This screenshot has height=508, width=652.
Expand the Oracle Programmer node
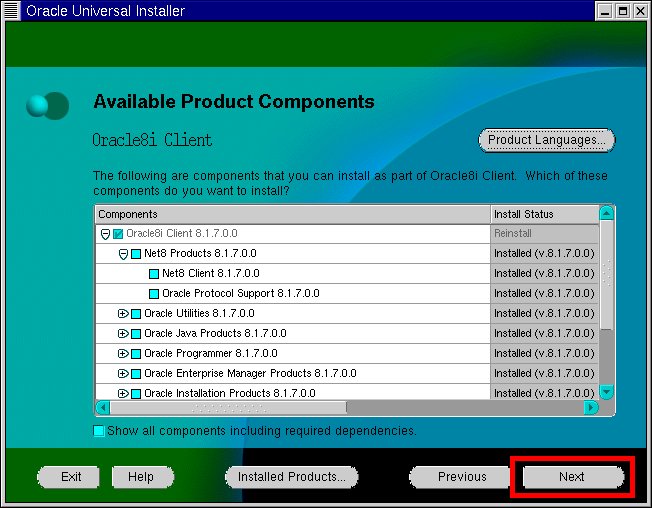[123, 354]
